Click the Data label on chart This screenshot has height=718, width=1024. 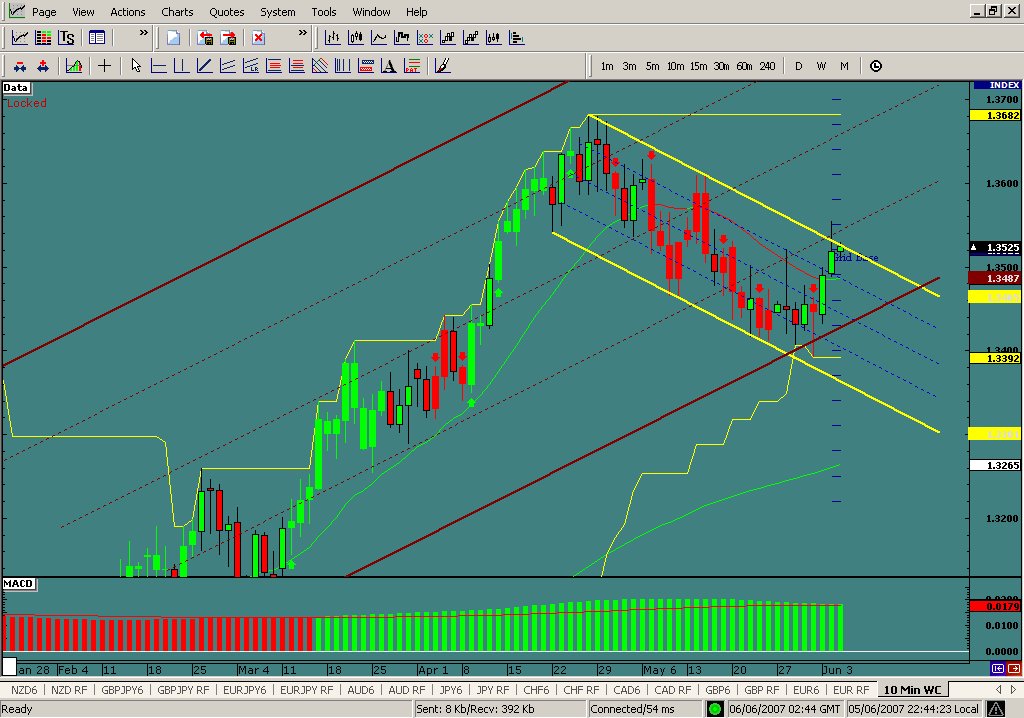click(16, 88)
